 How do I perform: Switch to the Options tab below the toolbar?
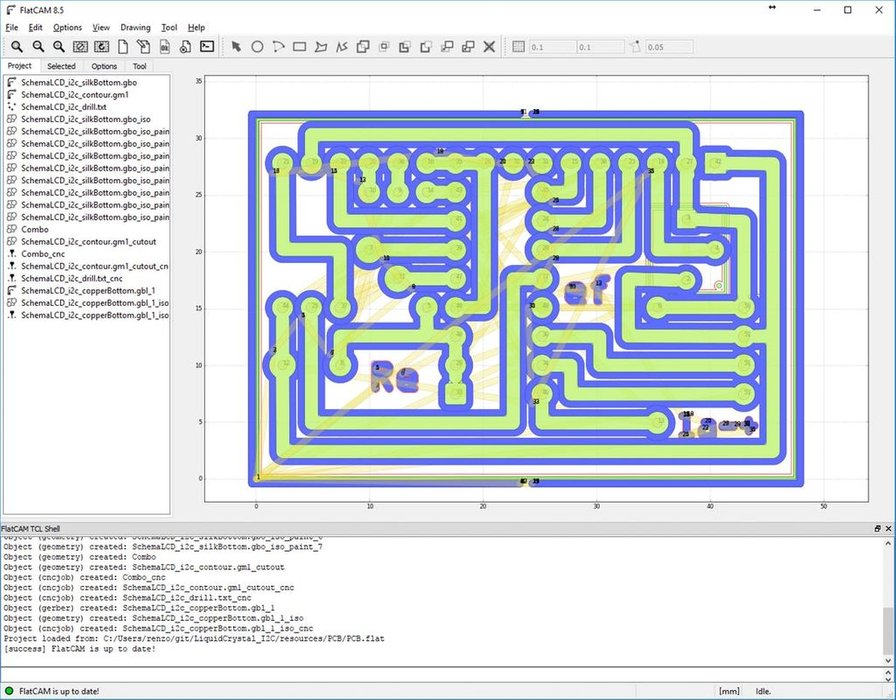coord(104,66)
